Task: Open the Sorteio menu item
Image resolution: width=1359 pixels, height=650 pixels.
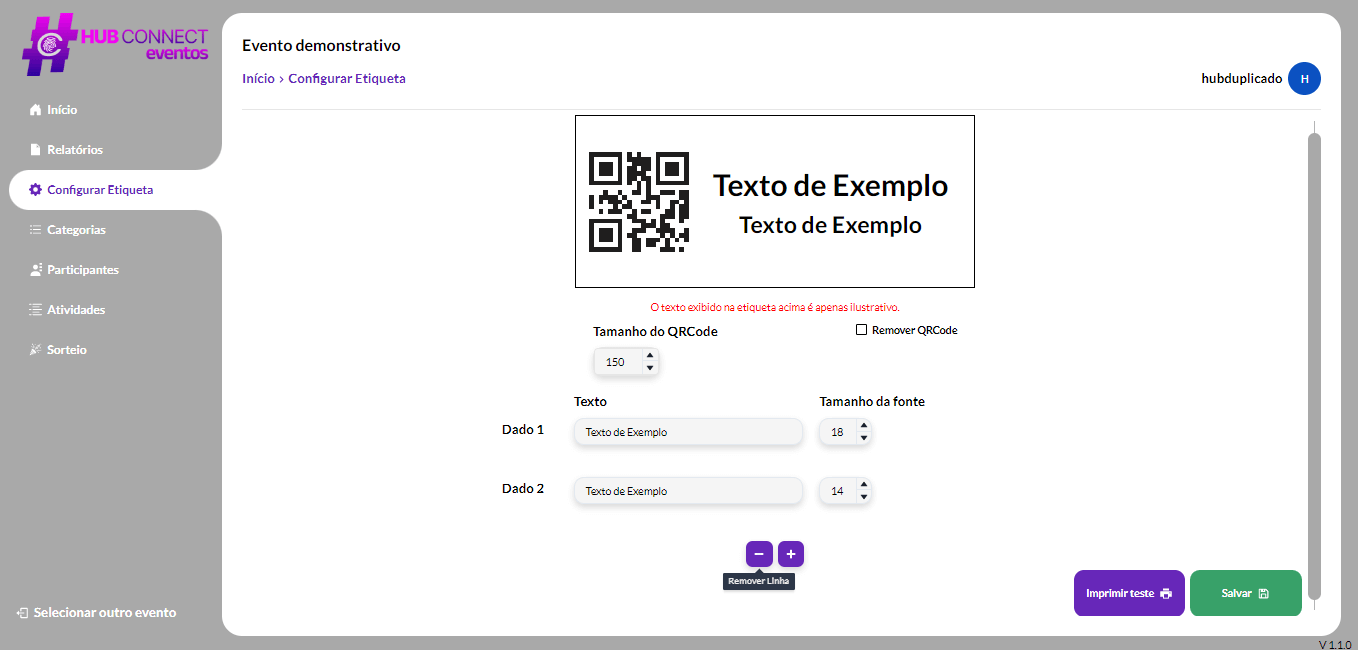Action: (67, 350)
